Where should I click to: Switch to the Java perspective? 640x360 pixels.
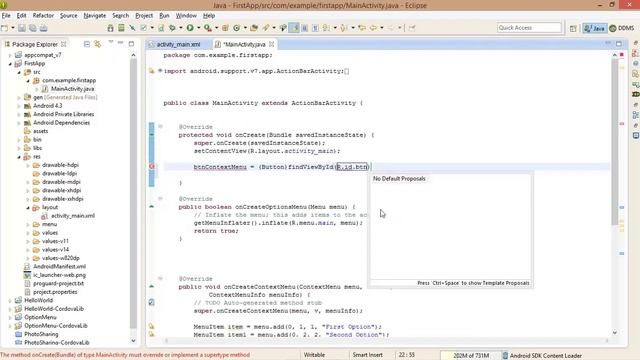tap(594, 28)
